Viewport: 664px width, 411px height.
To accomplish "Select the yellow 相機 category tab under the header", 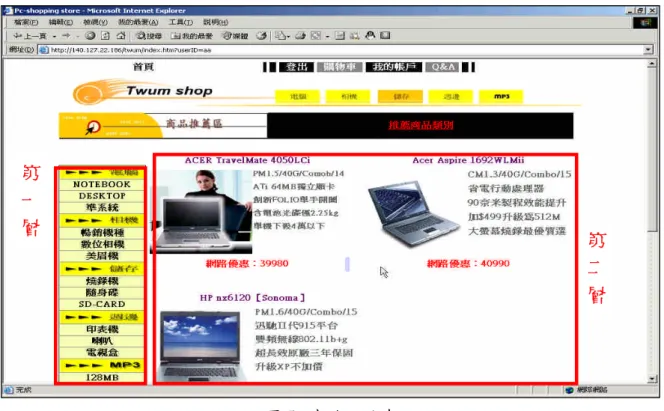I will pyautogui.click(x=348, y=97).
